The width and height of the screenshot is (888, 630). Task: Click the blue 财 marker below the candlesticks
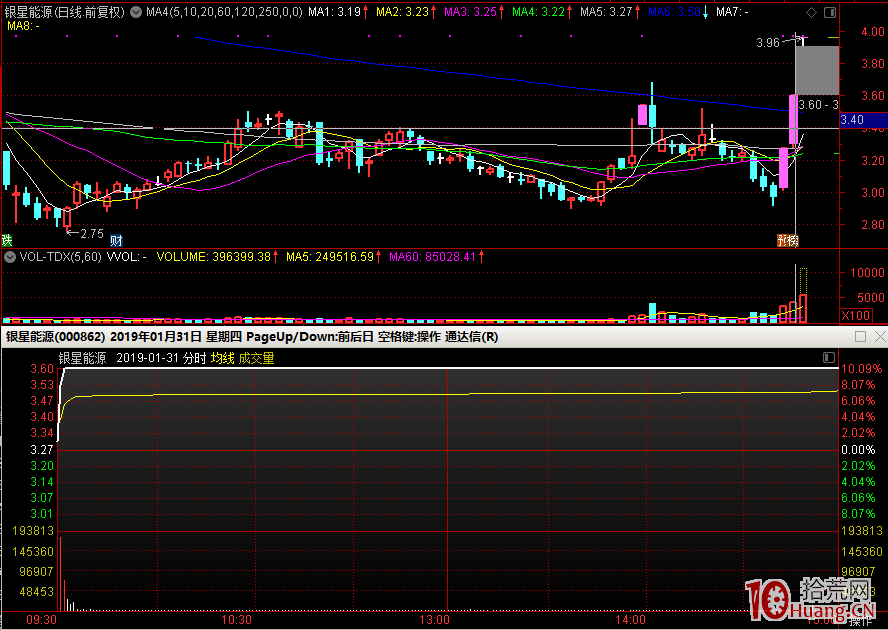coord(116,240)
